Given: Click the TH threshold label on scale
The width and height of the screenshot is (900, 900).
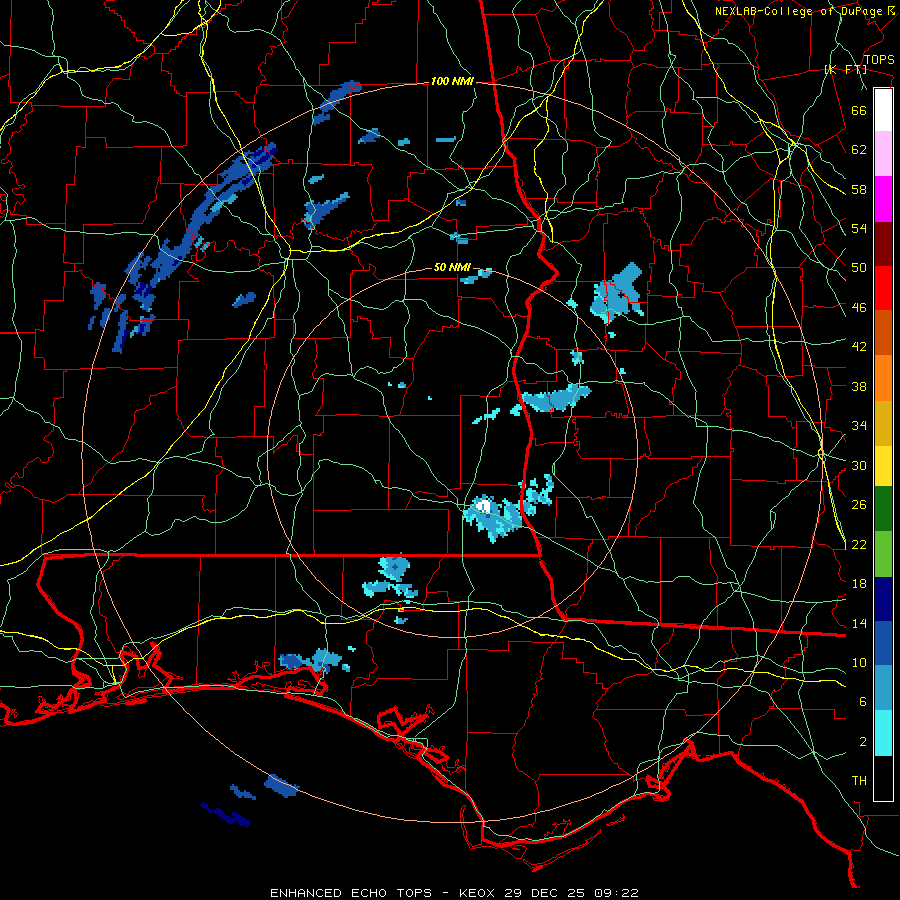Looking at the screenshot, I should pyautogui.click(x=859, y=781).
